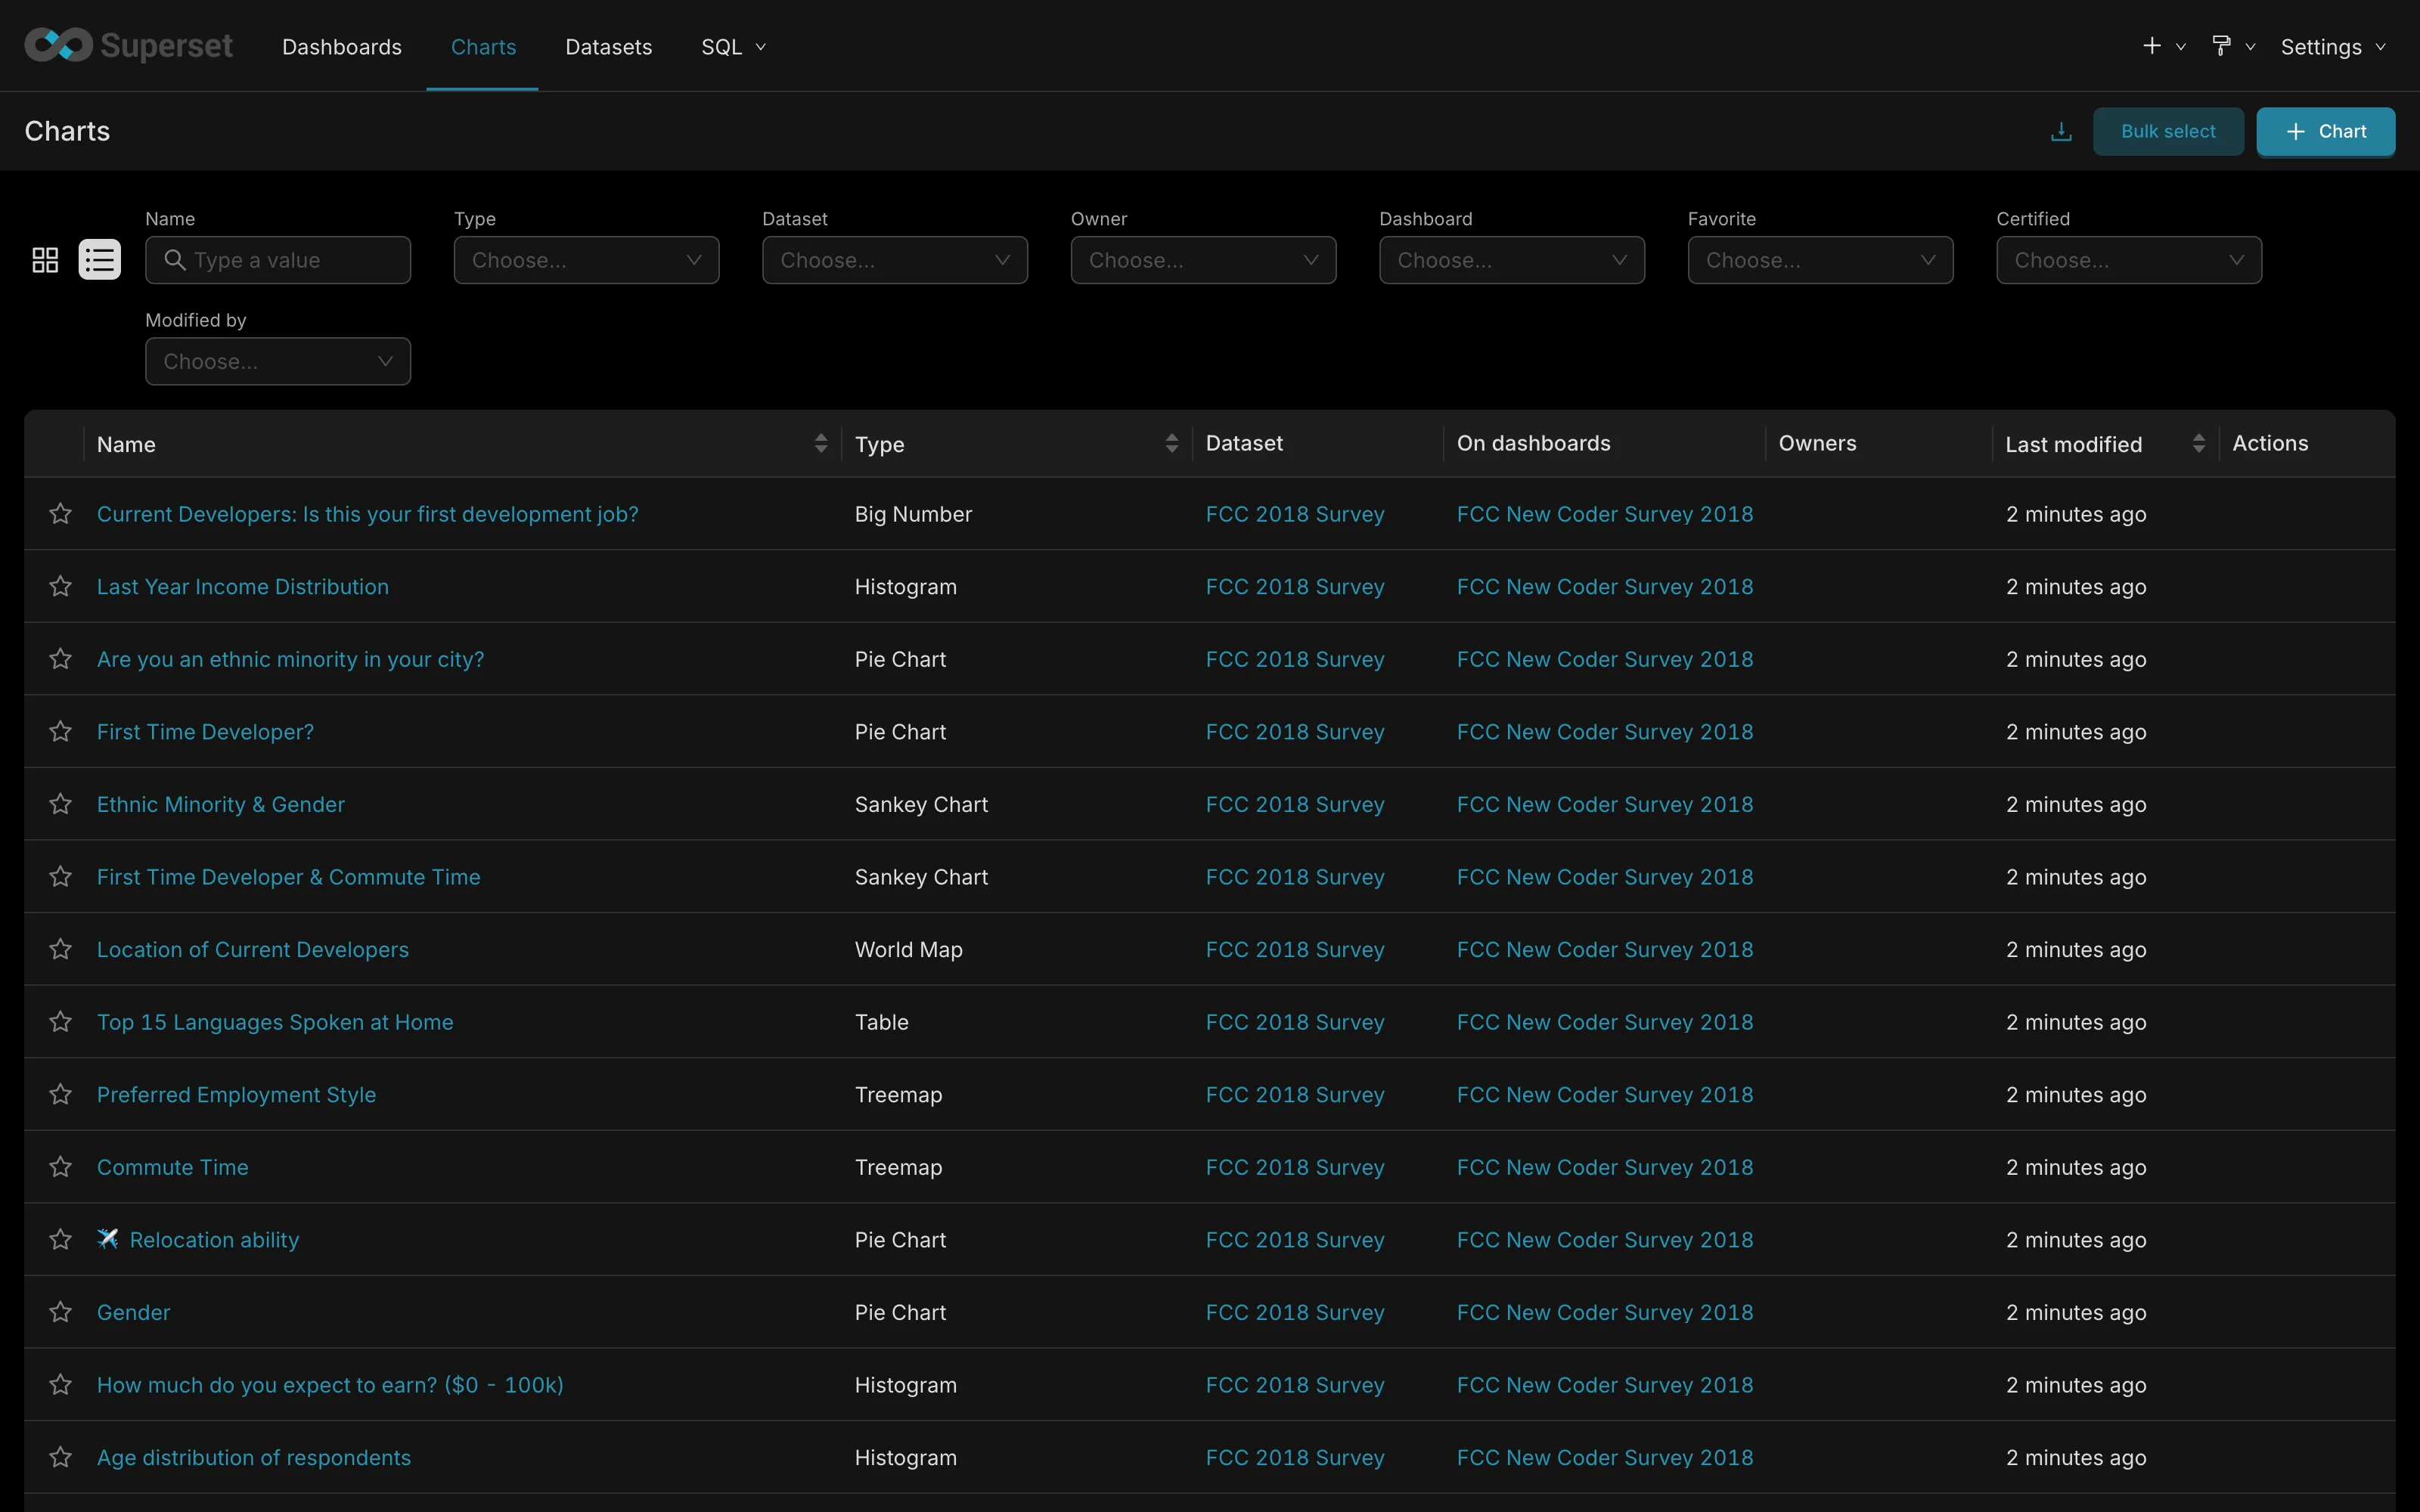Open the Owner filter dropdown
Screen dimensions: 2420x1512
pyautogui.click(x=1203, y=260)
